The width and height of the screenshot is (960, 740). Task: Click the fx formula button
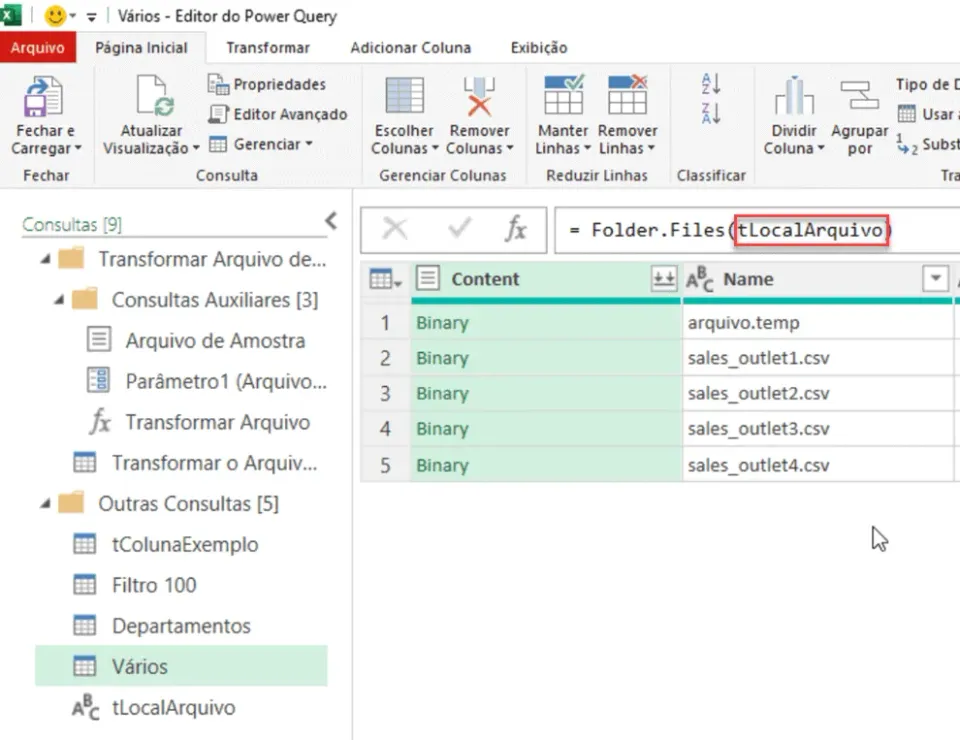click(x=516, y=230)
